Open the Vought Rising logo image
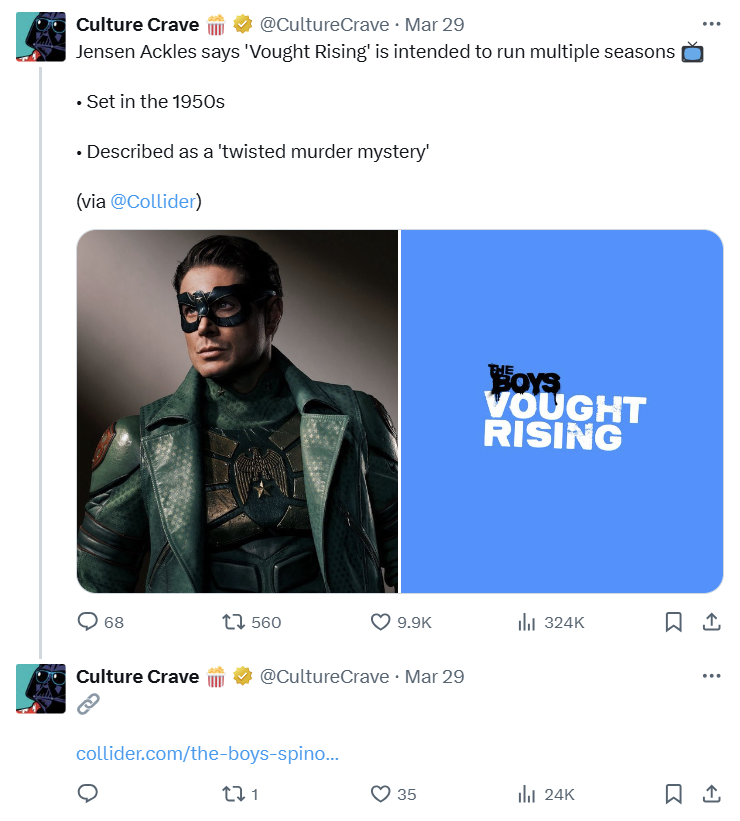Screen dimensions: 740x821 (562, 411)
